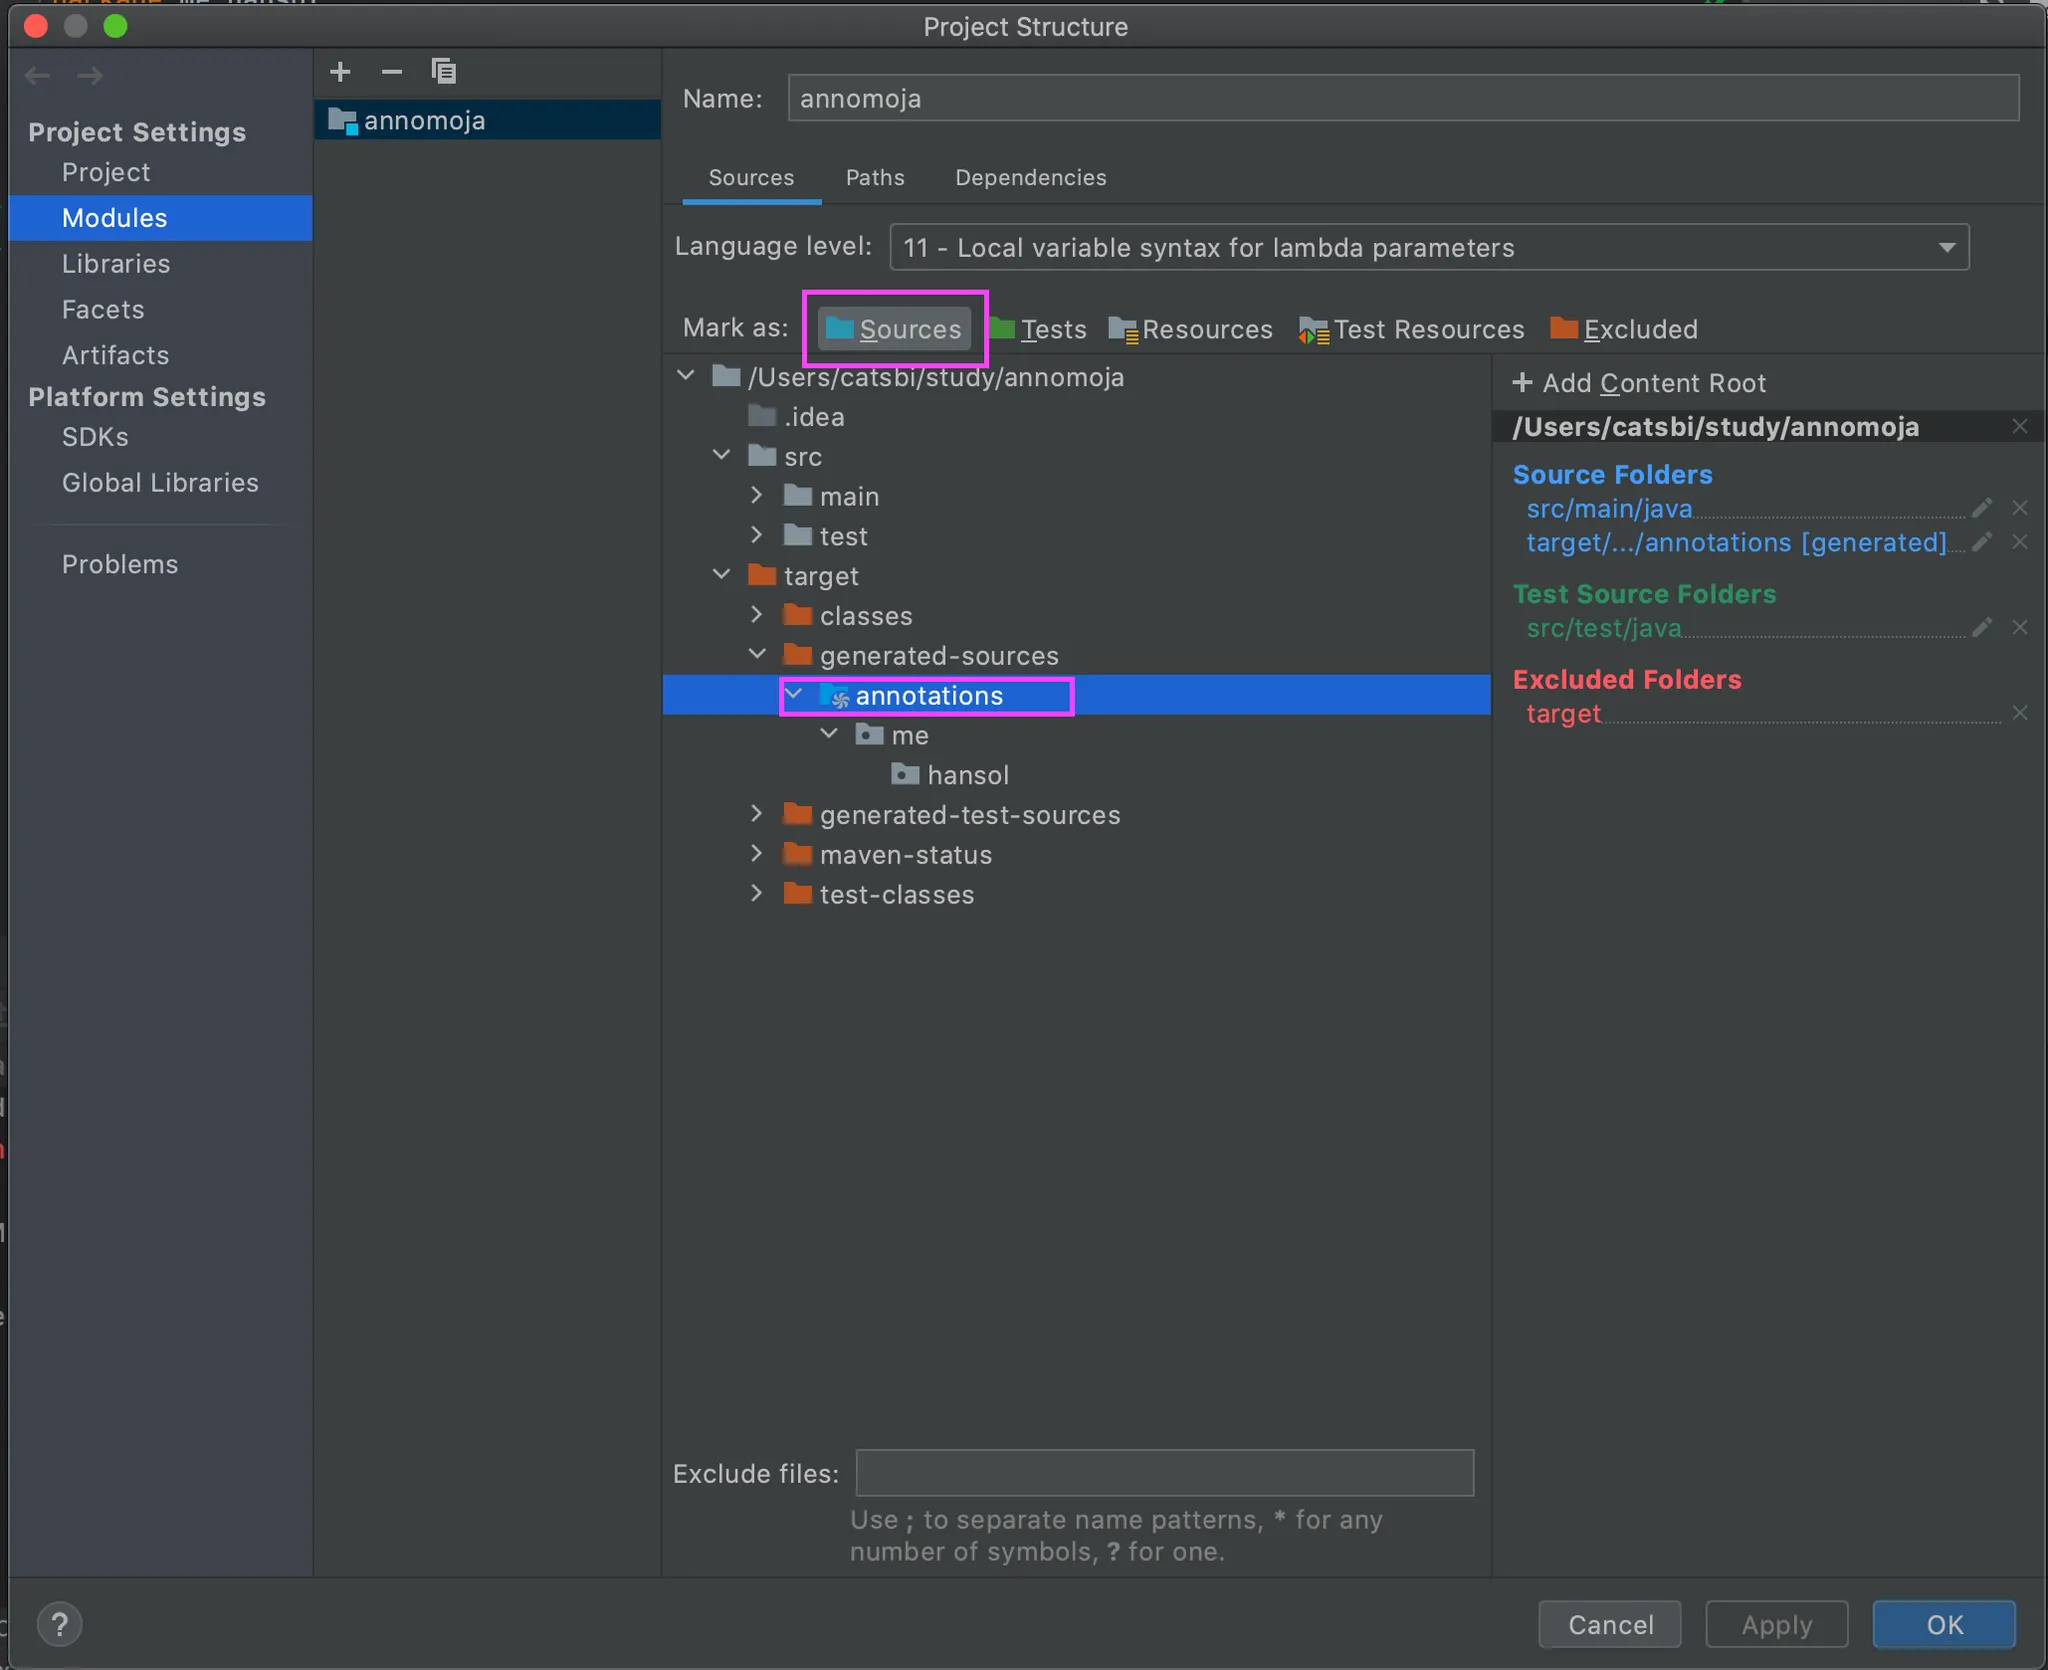Screen dimensions: 2048x1670
Task: Click the Exclude files input field
Action: (x=1164, y=1473)
